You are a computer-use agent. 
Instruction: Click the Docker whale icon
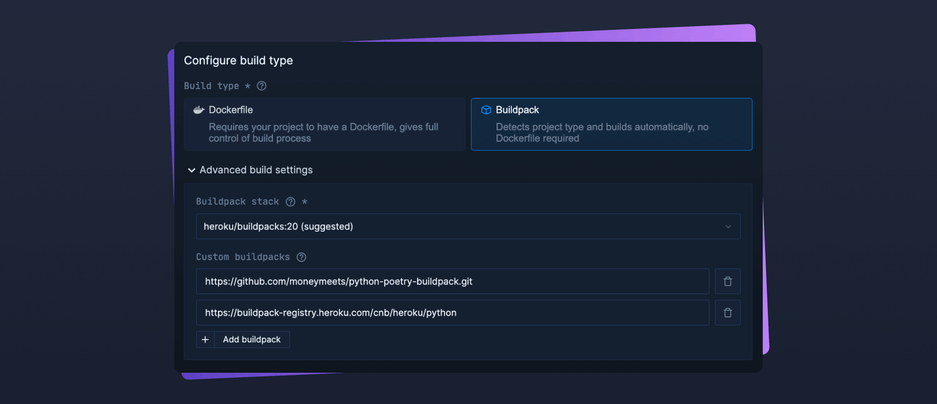tap(198, 110)
